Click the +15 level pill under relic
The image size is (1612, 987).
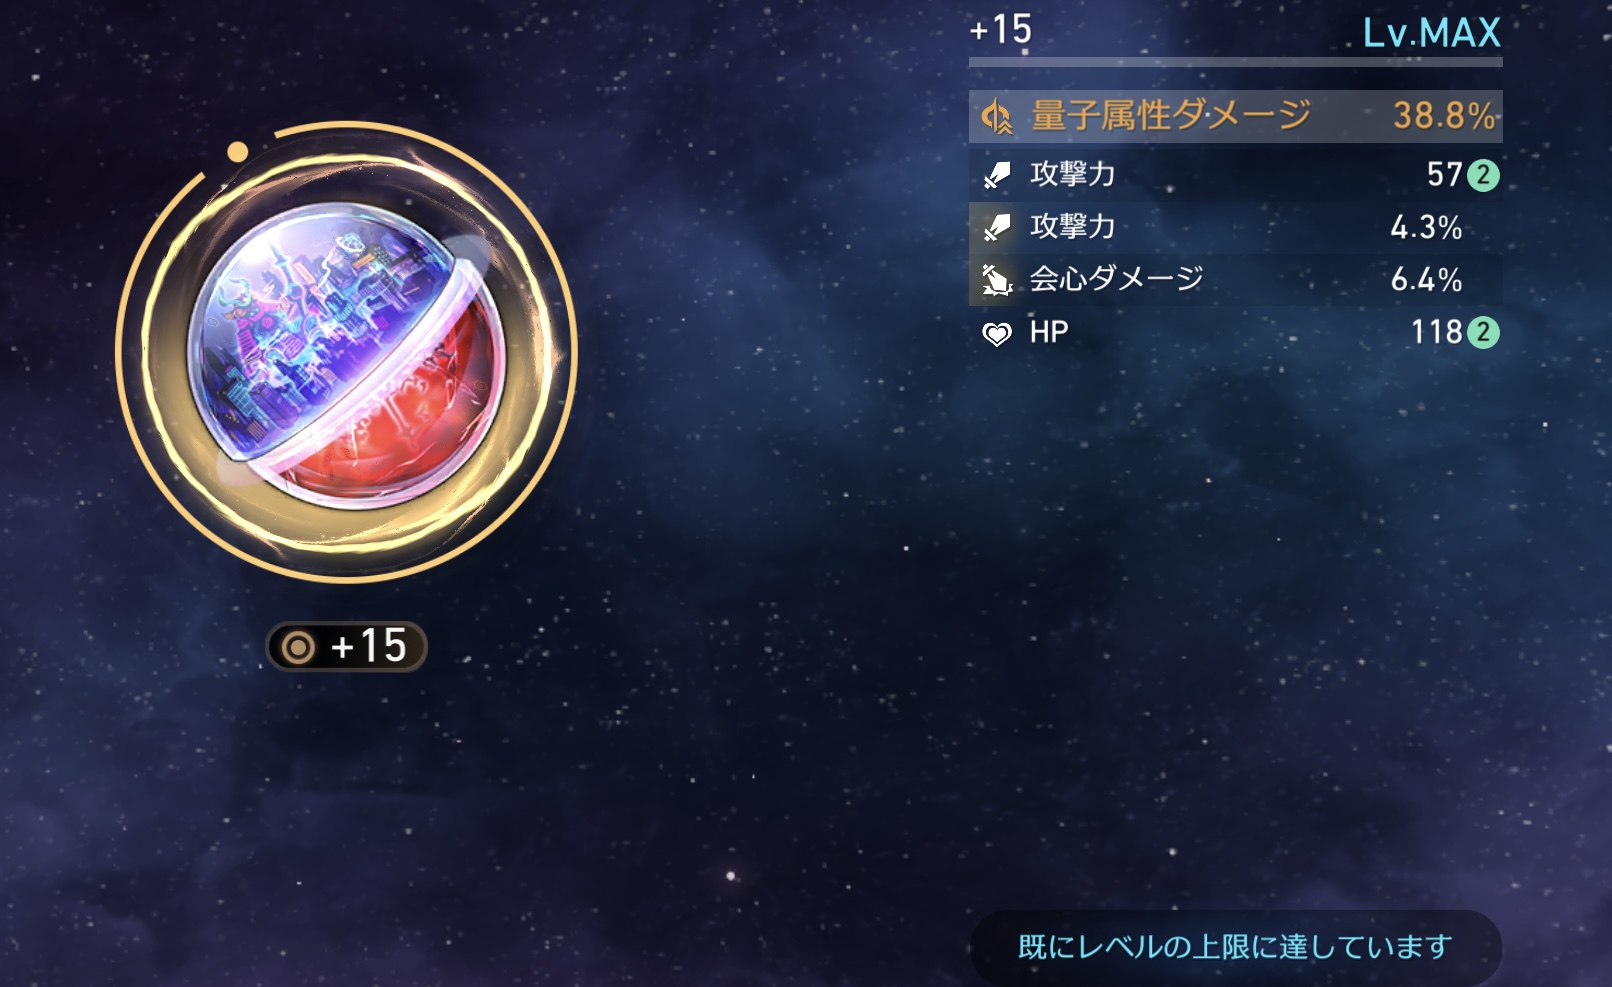pyautogui.click(x=346, y=647)
